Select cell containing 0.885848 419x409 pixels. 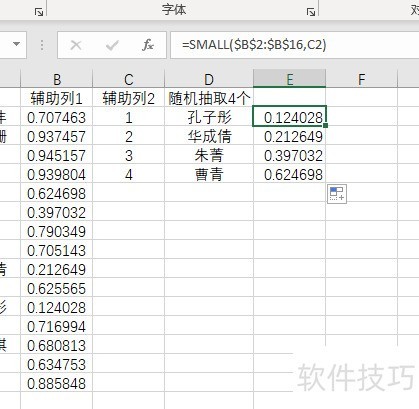click(x=57, y=383)
